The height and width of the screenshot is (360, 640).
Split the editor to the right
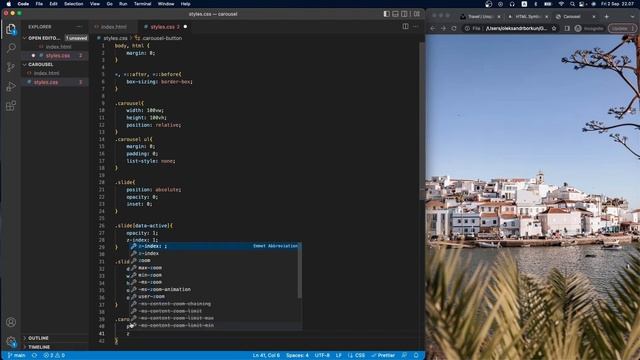coord(405,27)
